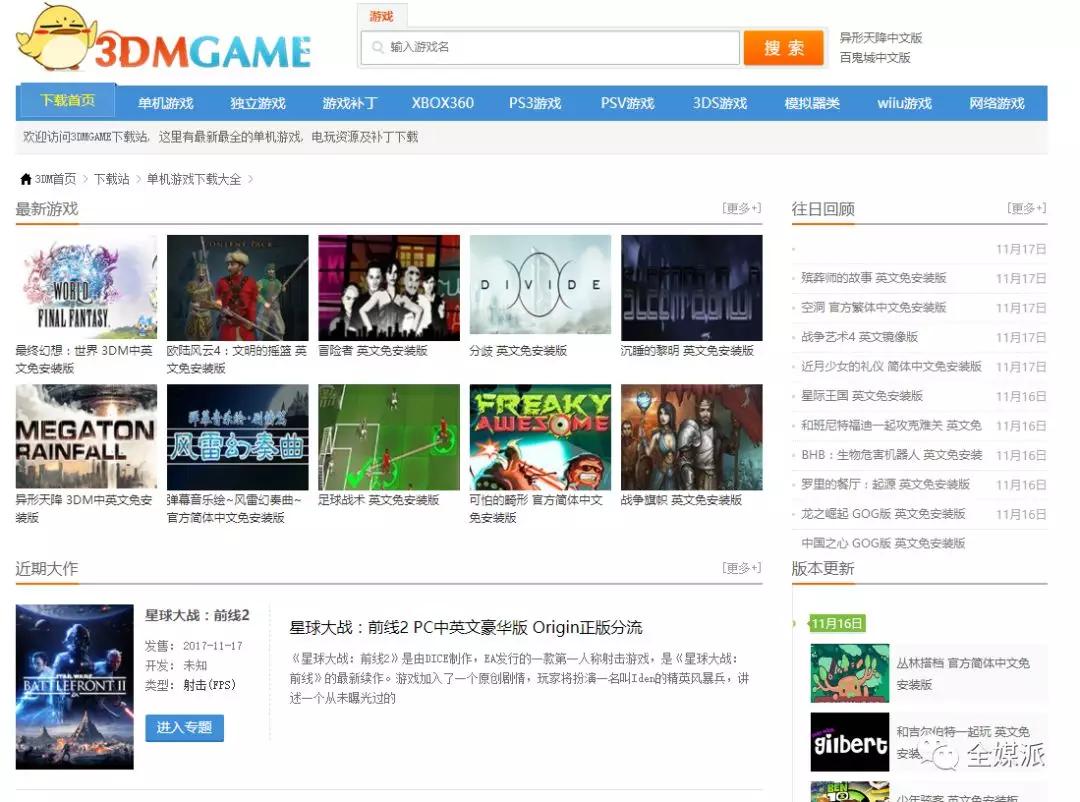This screenshot has height=802, width=1080.
Task: Click 3DM首页 breadcrumb link
Action: coord(56,179)
